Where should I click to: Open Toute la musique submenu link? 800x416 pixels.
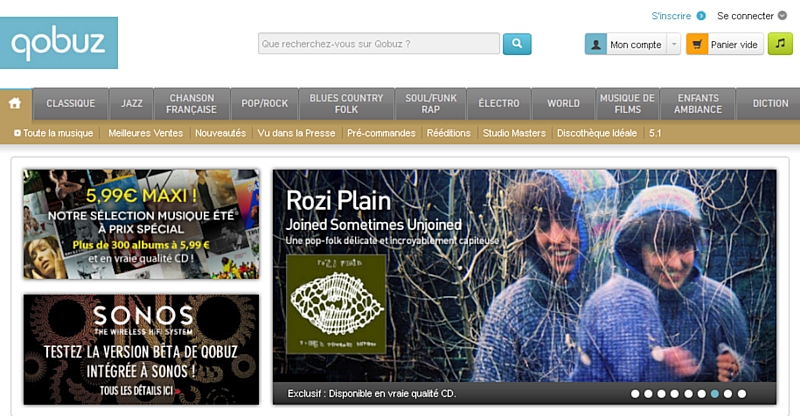point(58,133)
